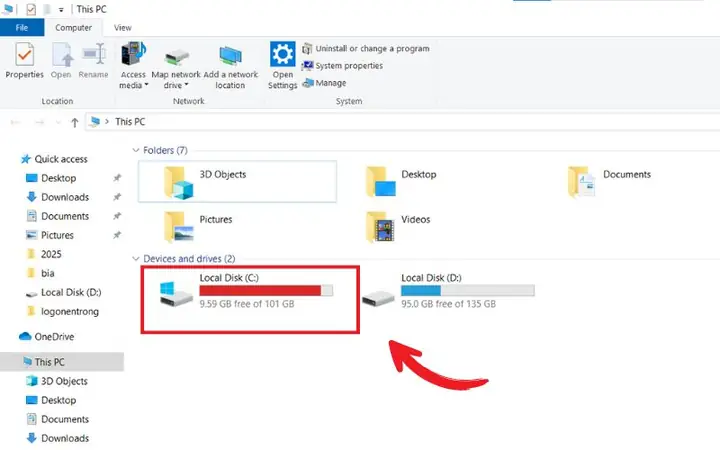Click 95.0 GB free of 135 GB text

(x=448, y=304)
